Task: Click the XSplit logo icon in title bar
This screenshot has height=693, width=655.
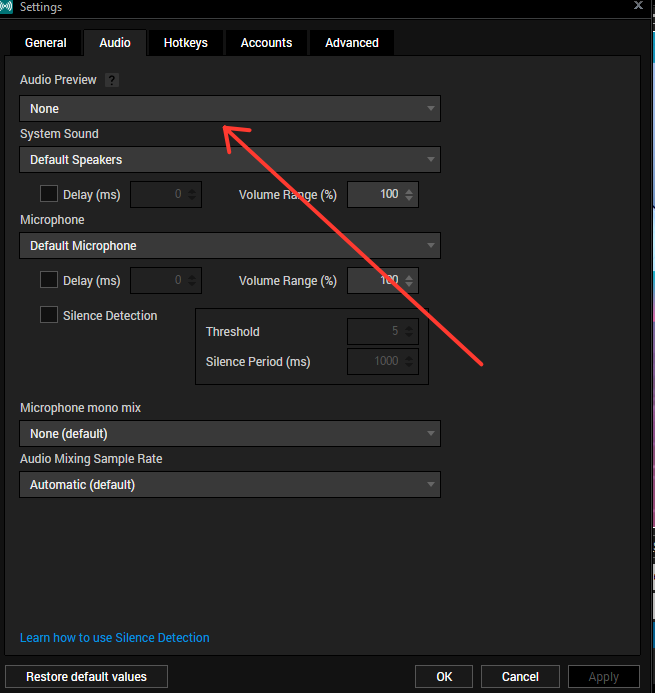Action: 9,8
